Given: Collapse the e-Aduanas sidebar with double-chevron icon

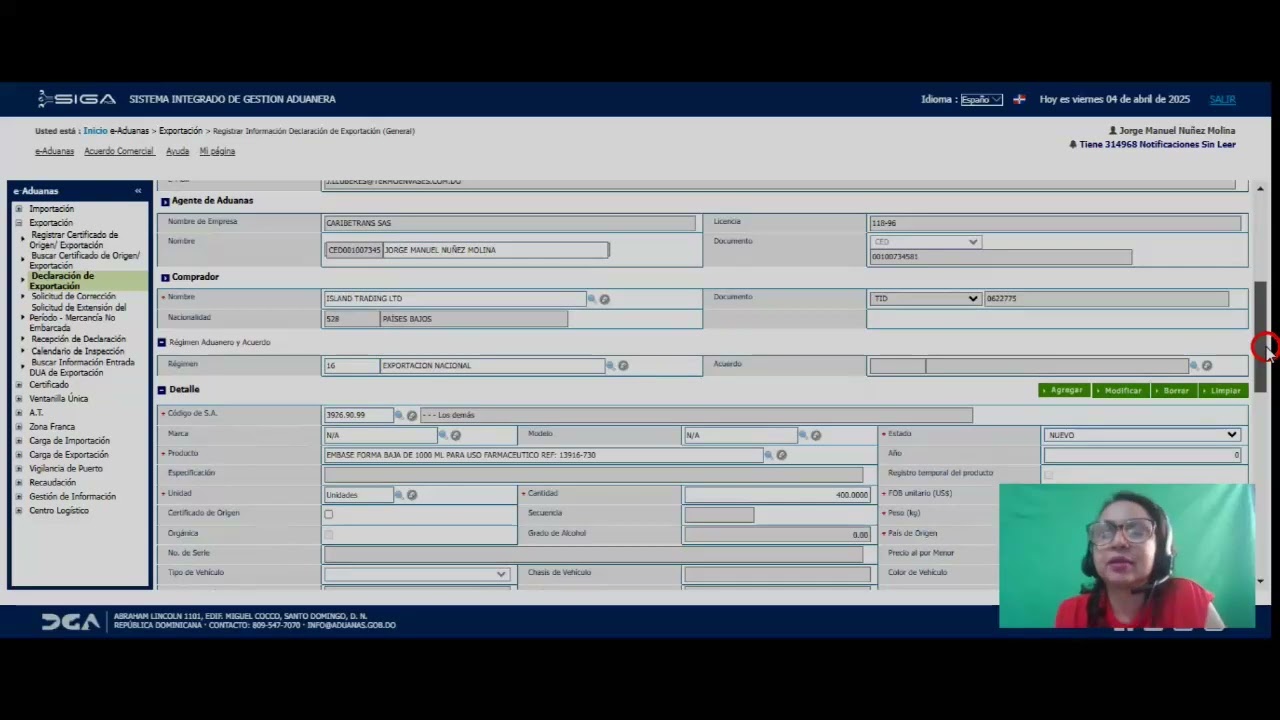Looking at the screenshot, I should click(138, 191).
